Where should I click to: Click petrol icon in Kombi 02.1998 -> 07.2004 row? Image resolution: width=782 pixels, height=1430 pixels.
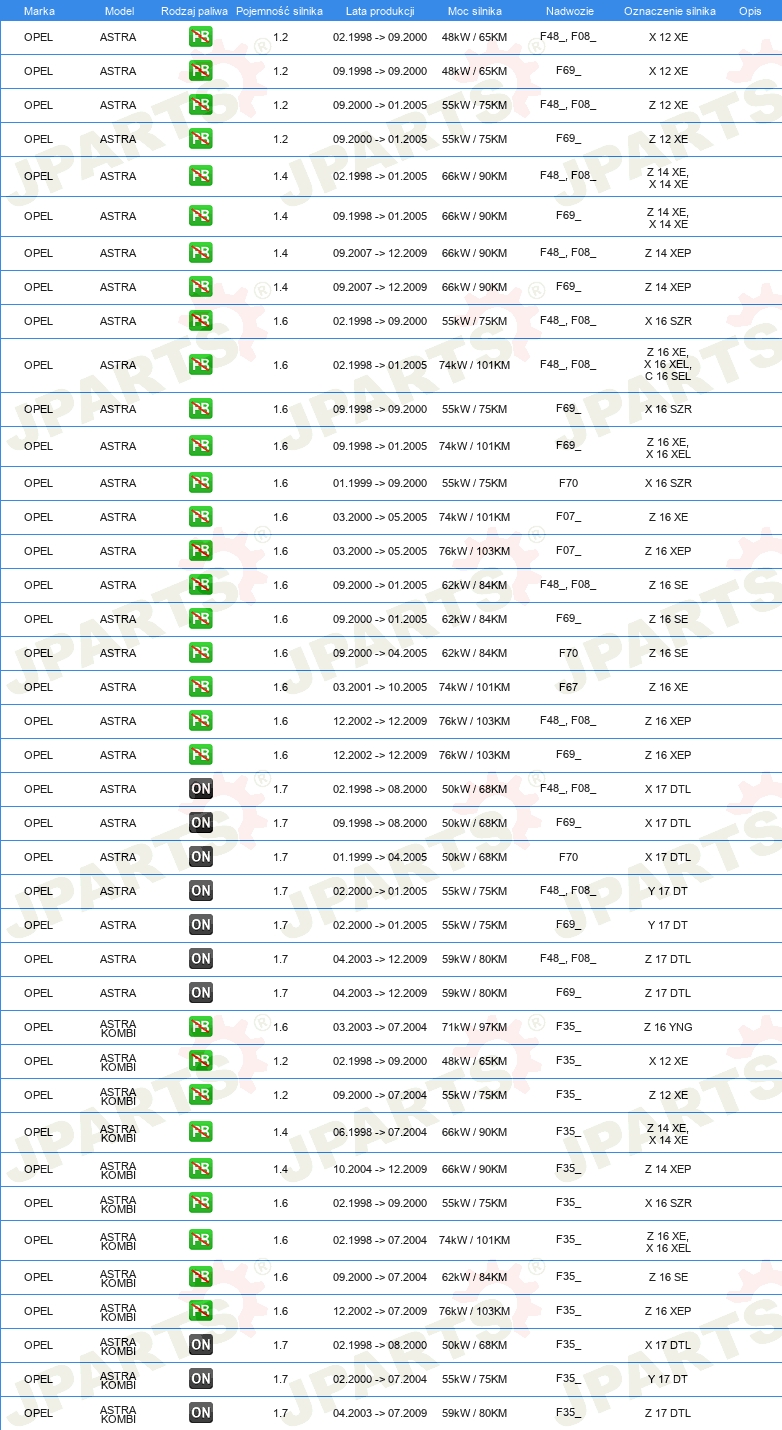coord(201,1240)
